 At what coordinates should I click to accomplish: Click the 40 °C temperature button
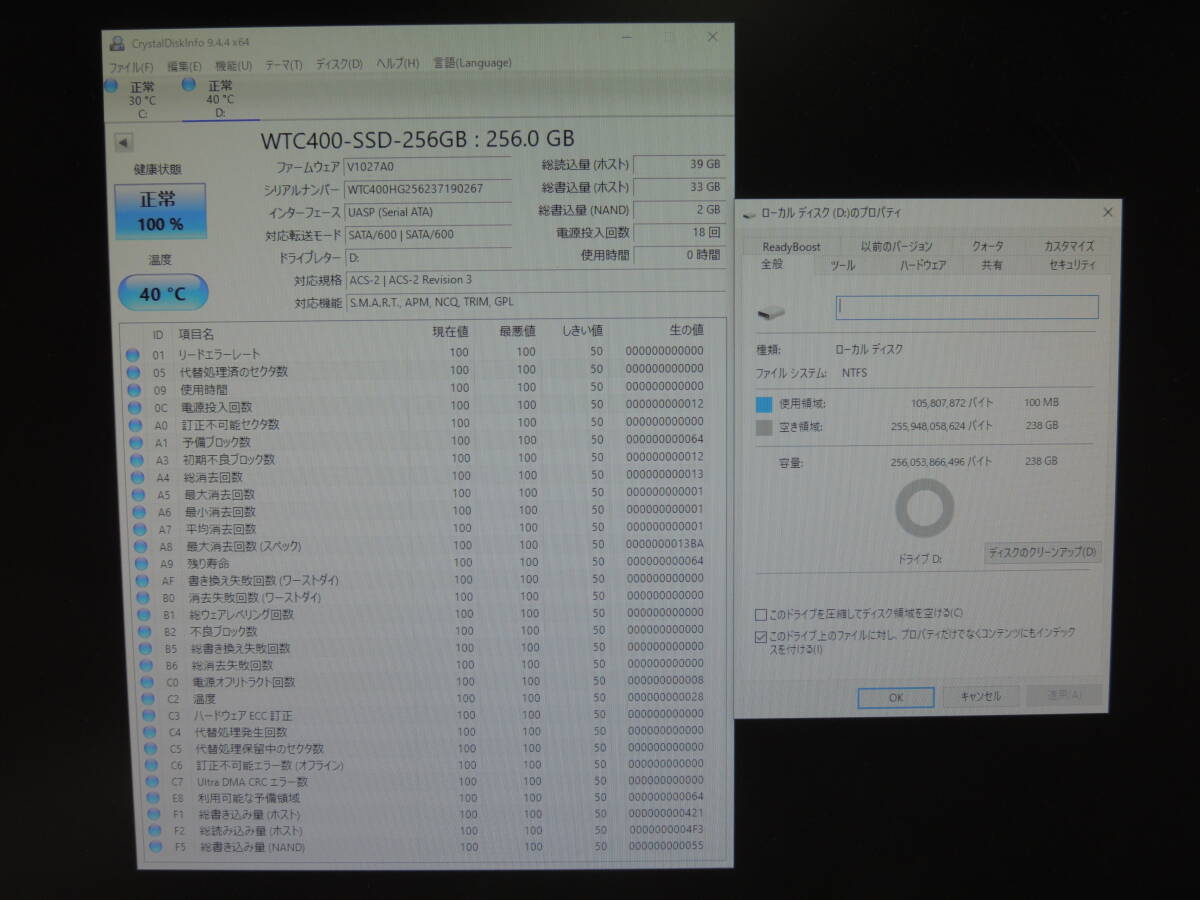163,293
